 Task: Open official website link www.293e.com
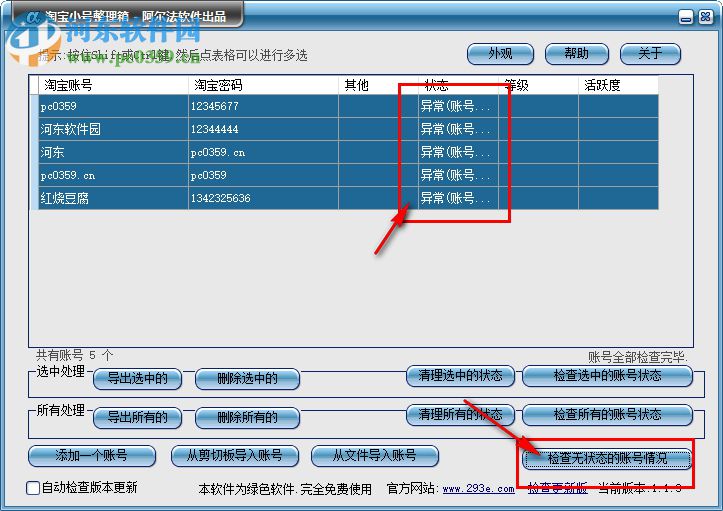pos(478,488)
